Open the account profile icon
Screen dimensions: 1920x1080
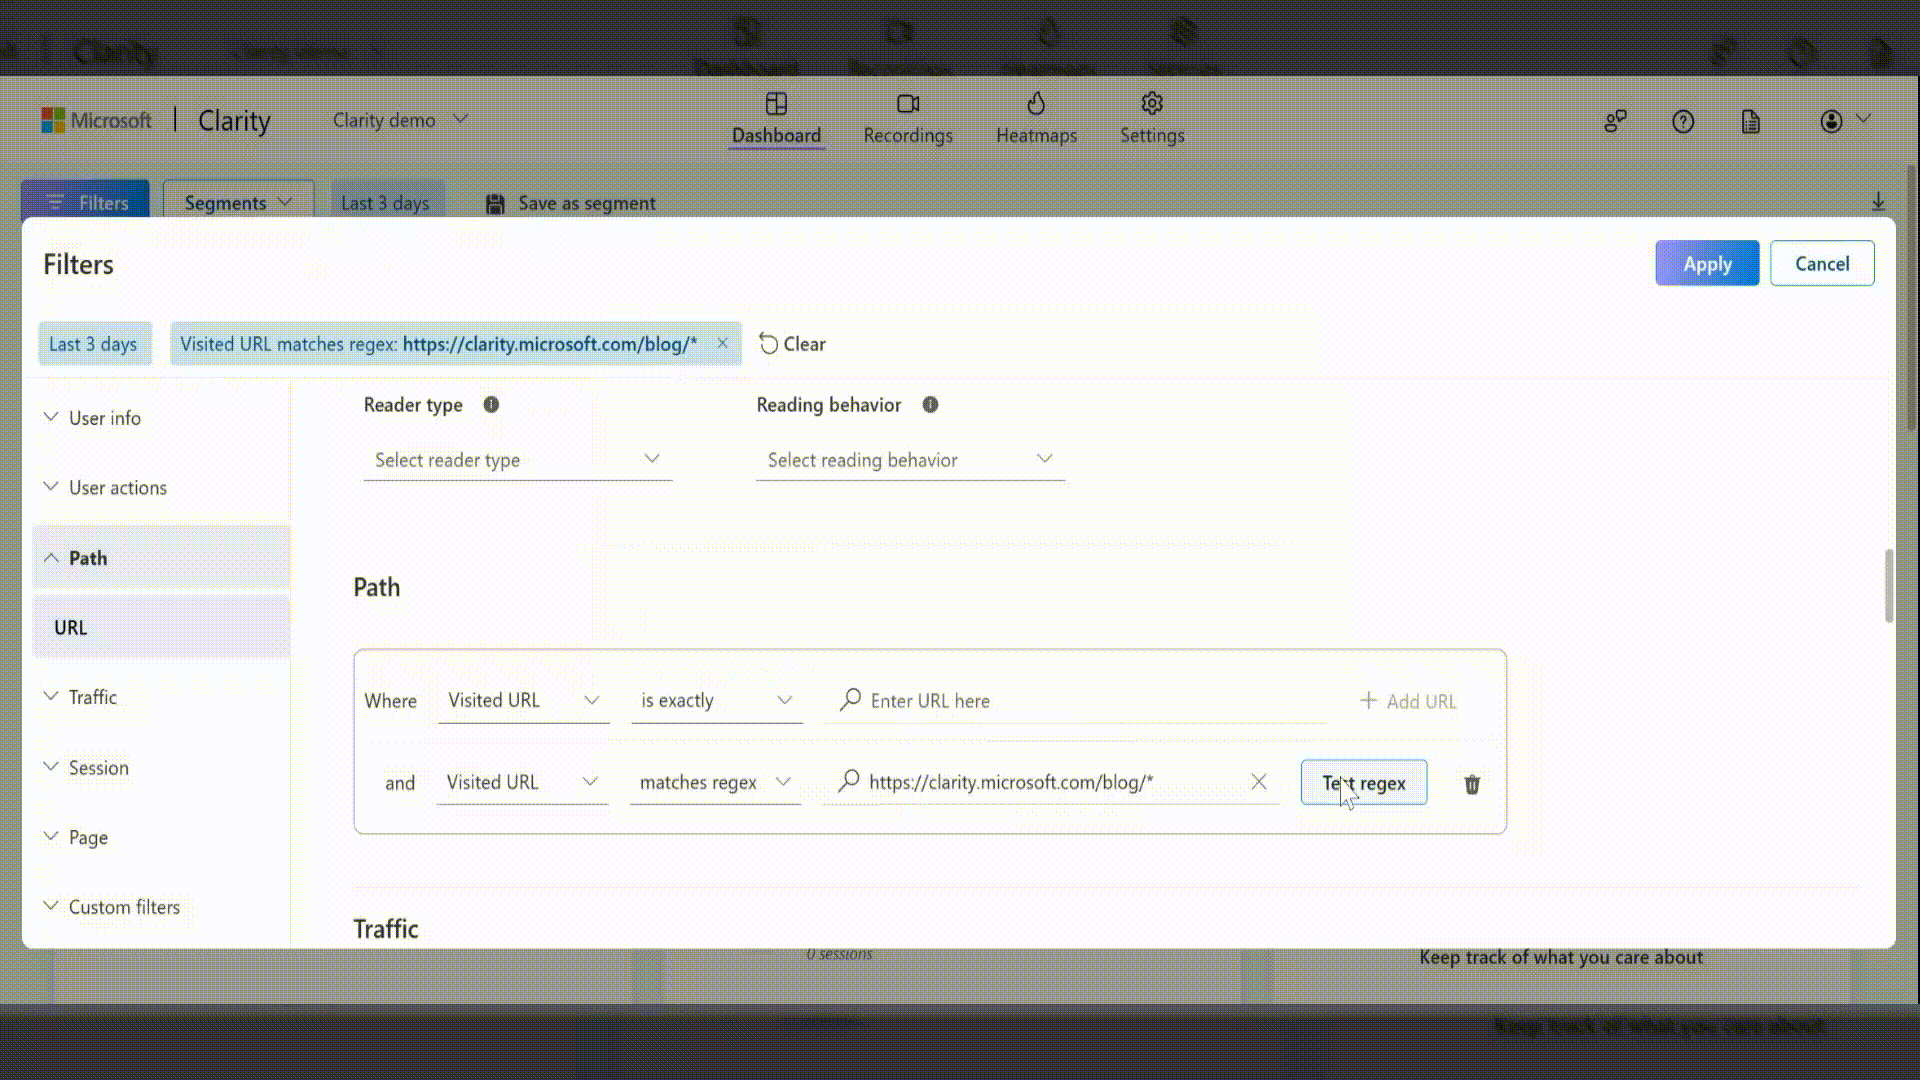[1831, 122]
